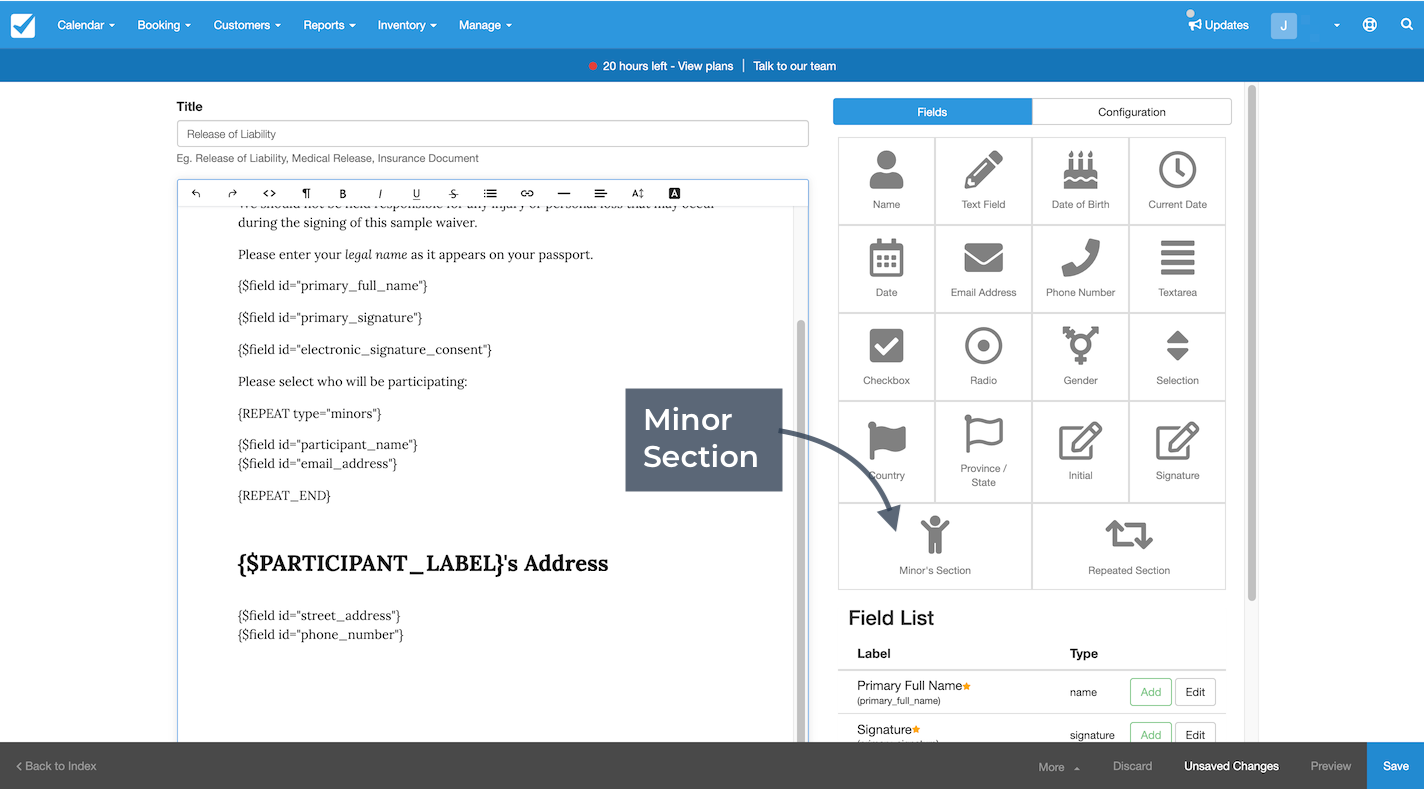
Task: Switch to the Configuration tab
Action: pyautogui.click(x=1132, y=112)
